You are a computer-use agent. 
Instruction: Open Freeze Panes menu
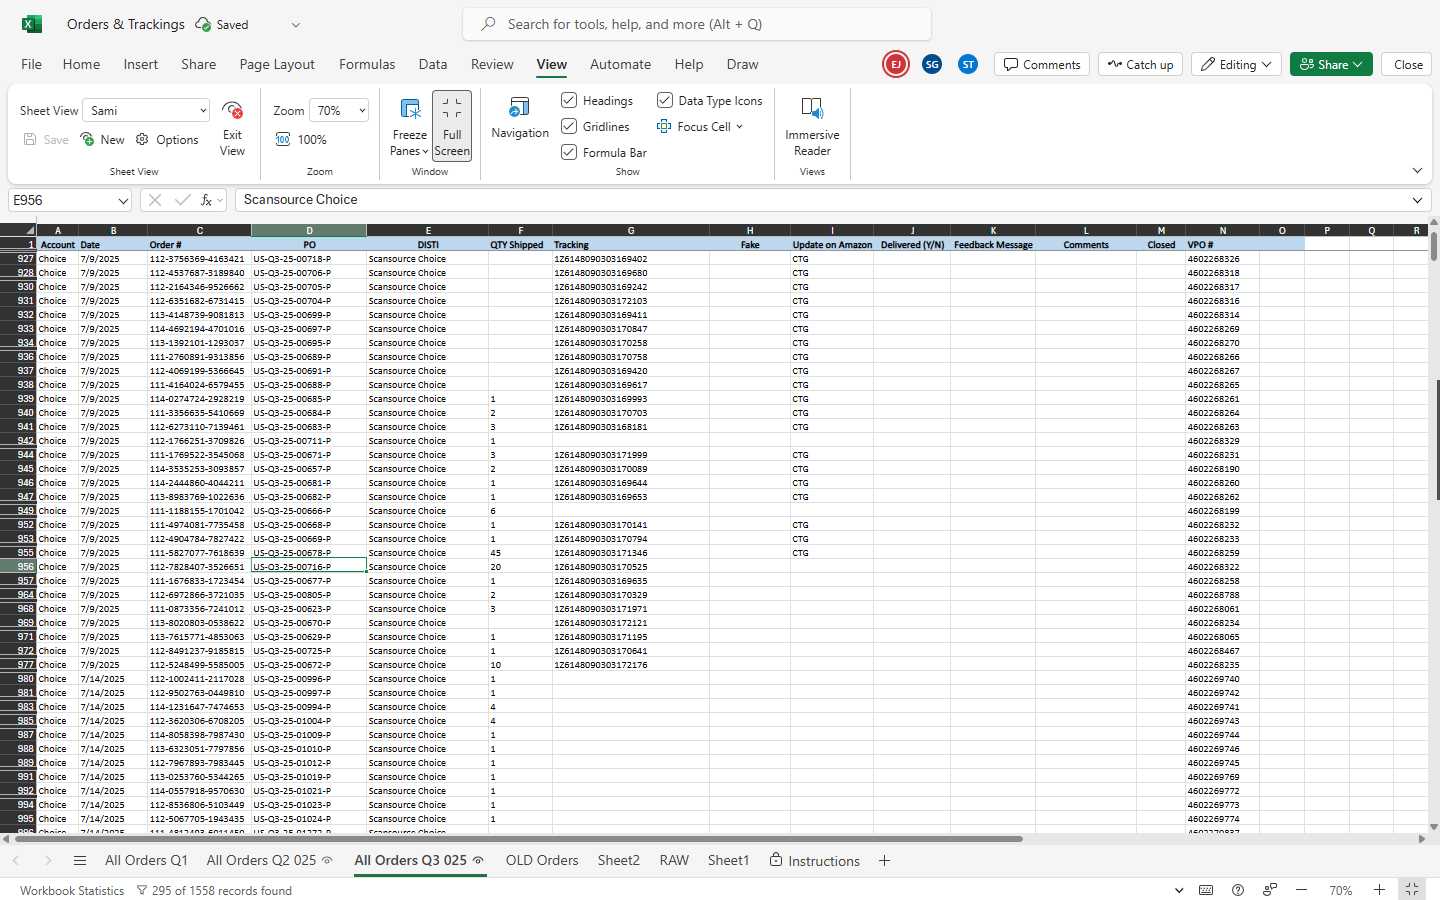point(409,127)
